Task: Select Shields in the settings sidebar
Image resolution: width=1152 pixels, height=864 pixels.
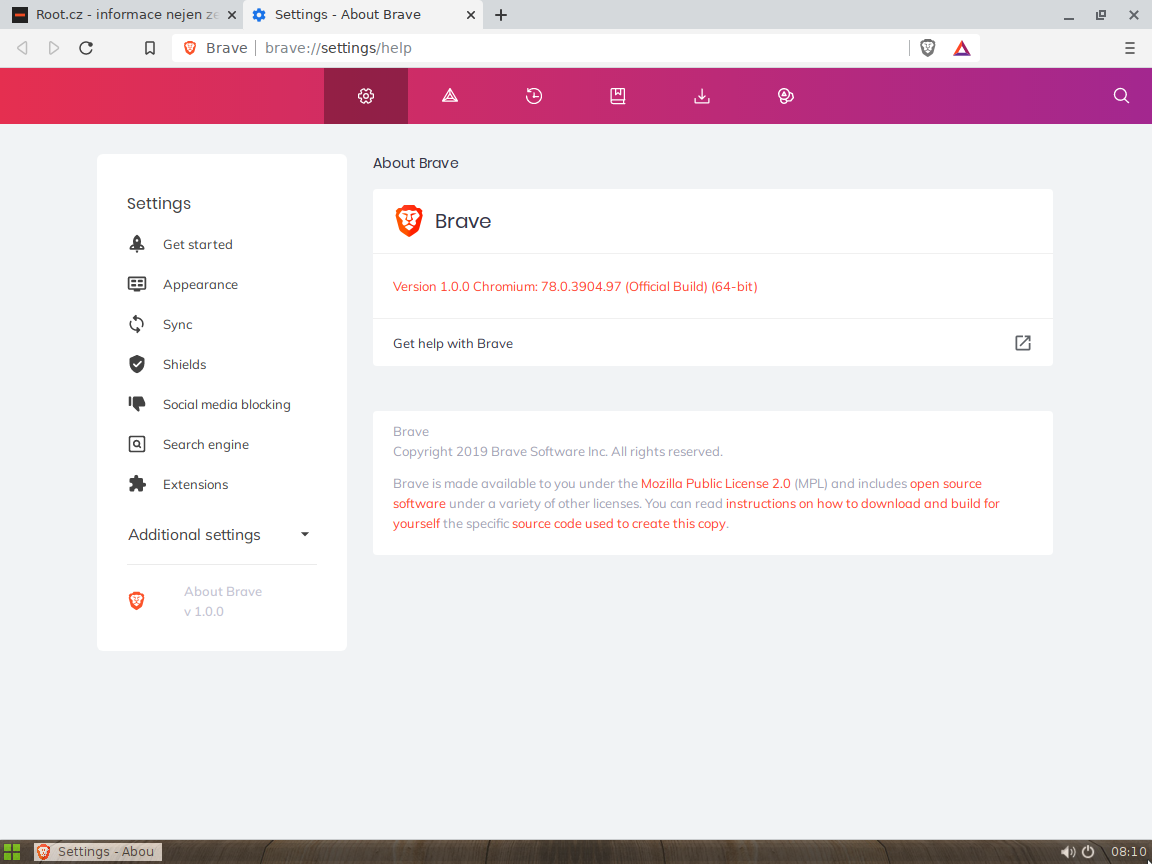Action: (x=184, y=364)
